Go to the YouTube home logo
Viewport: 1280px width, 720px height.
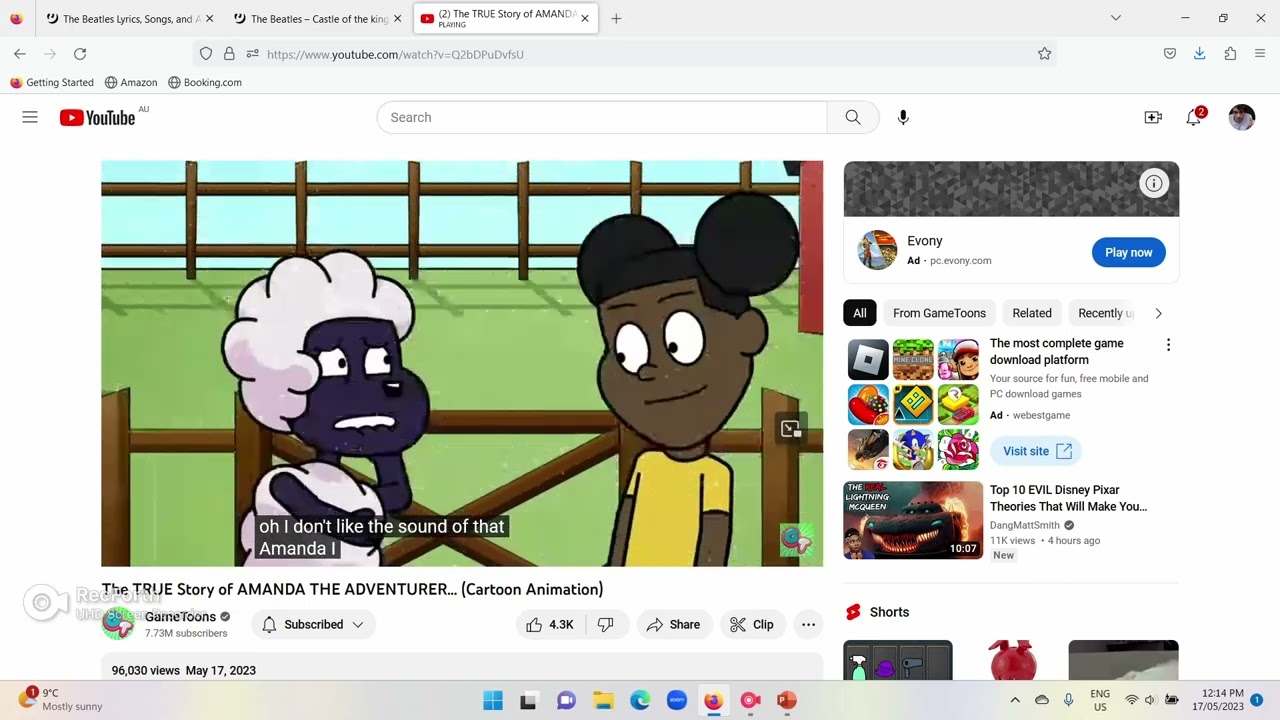click(97, 118)
